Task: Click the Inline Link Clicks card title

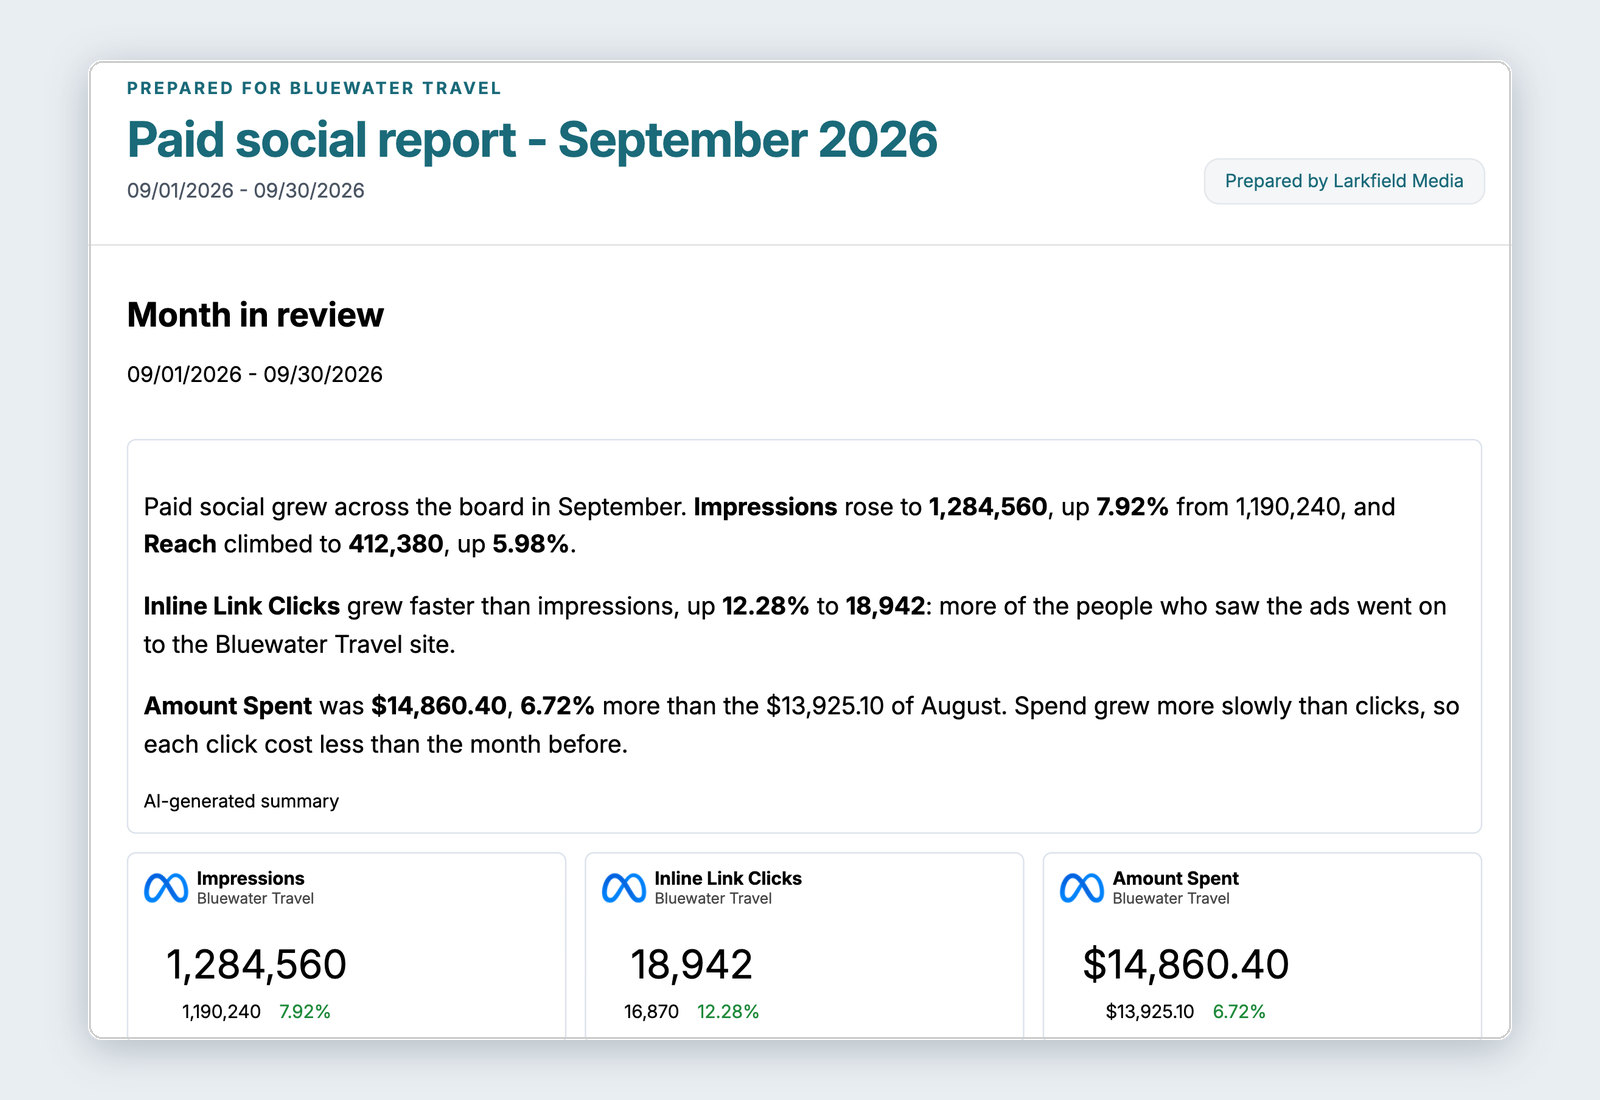Action: pos(728,878)
